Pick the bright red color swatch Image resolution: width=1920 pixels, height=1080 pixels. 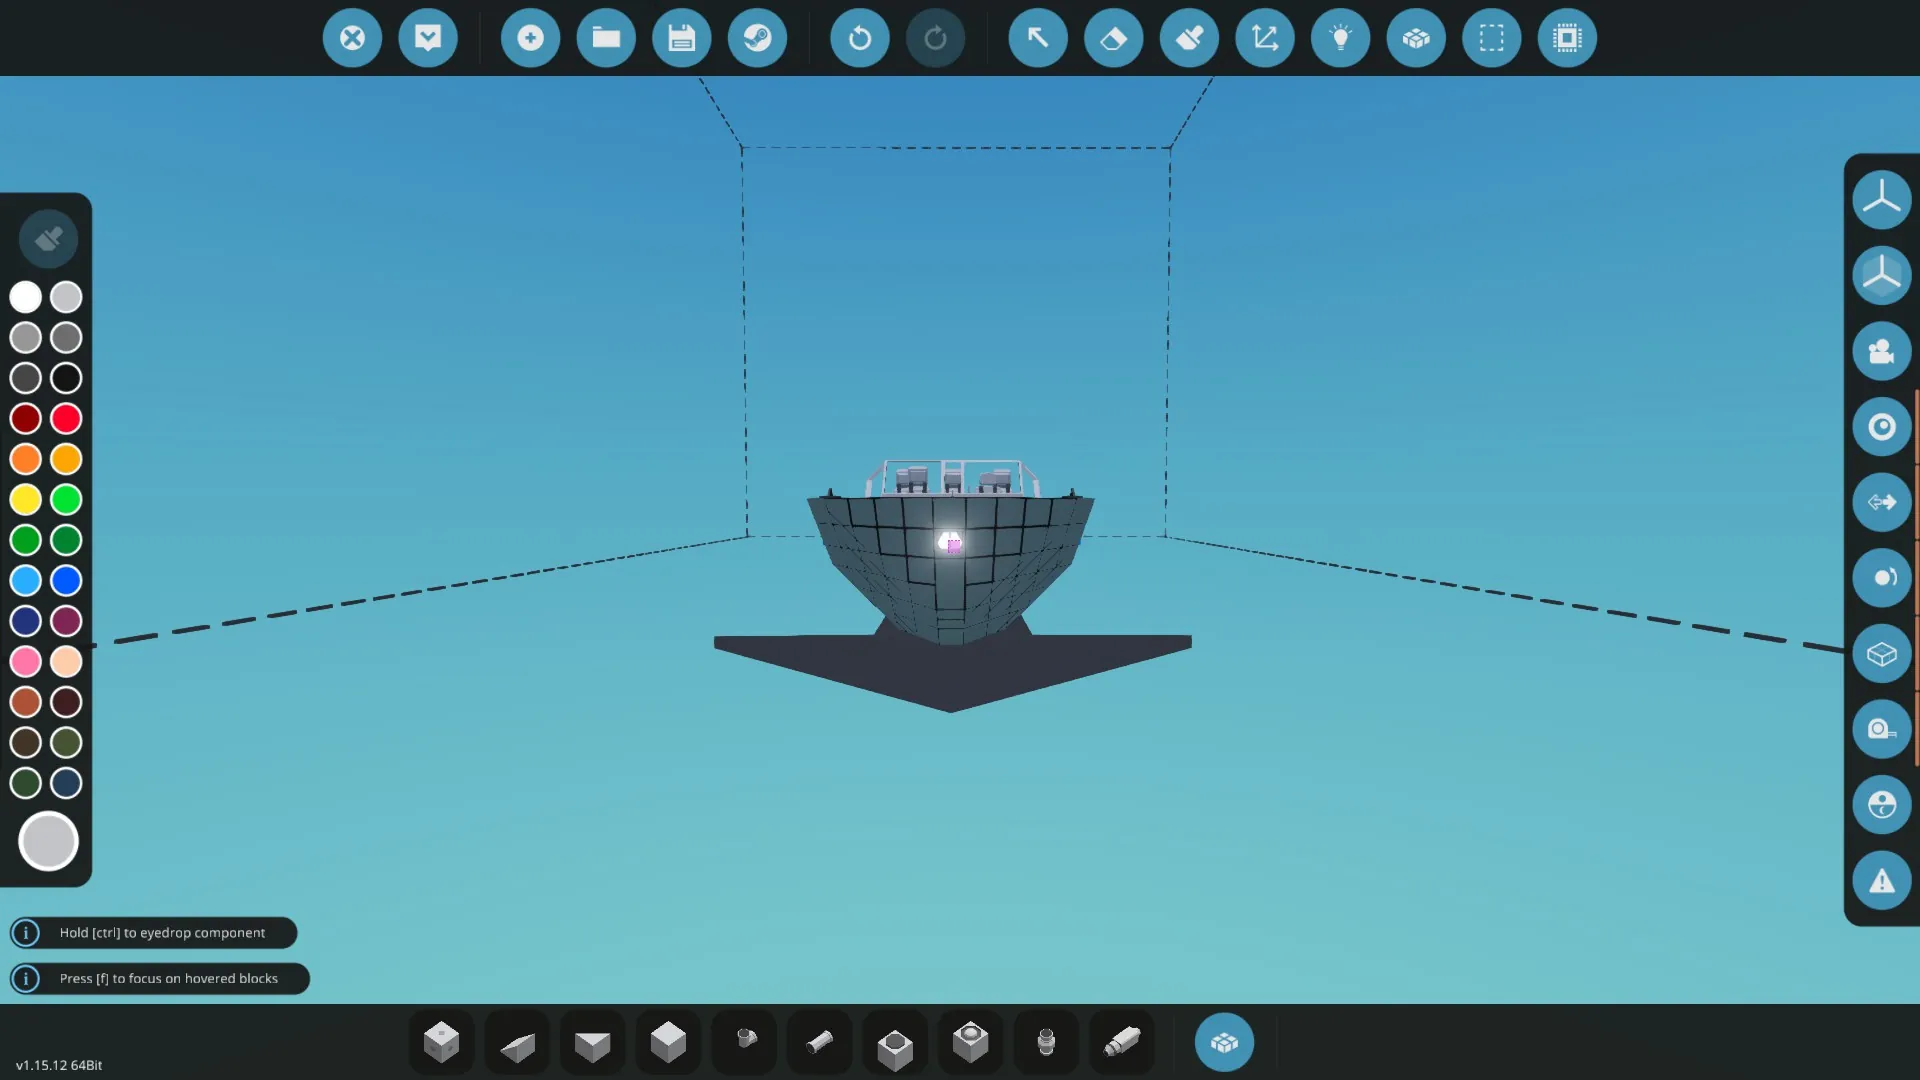(66, 419)
